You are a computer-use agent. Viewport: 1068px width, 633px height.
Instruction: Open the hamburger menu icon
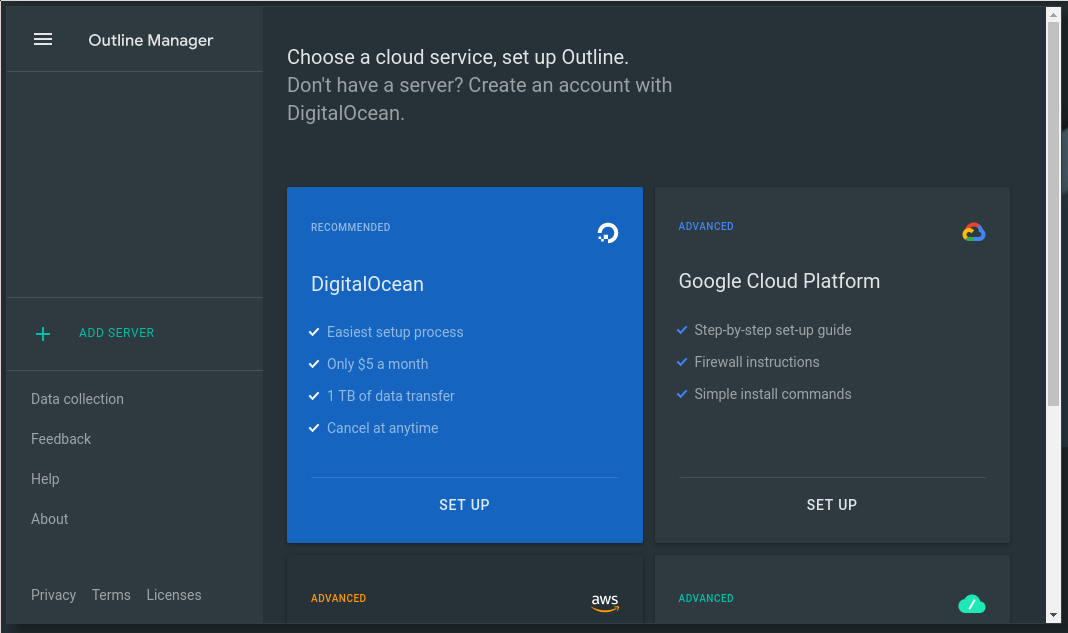tap(43, 40)
